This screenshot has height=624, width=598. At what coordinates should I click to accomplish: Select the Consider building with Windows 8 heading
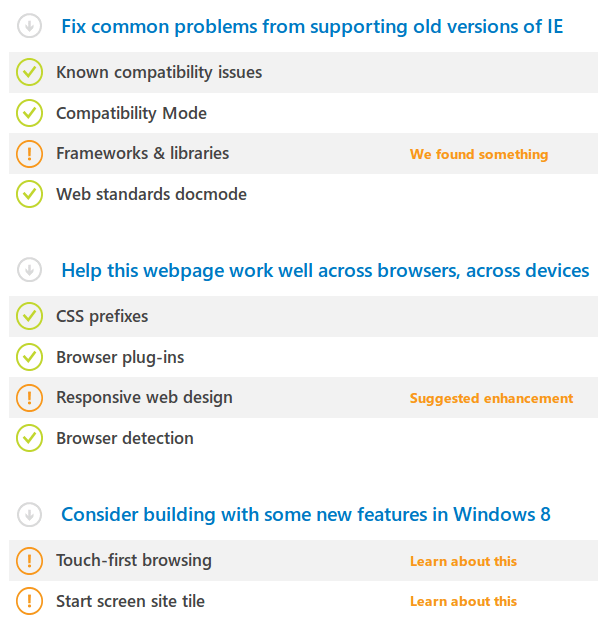click(306, 514)
